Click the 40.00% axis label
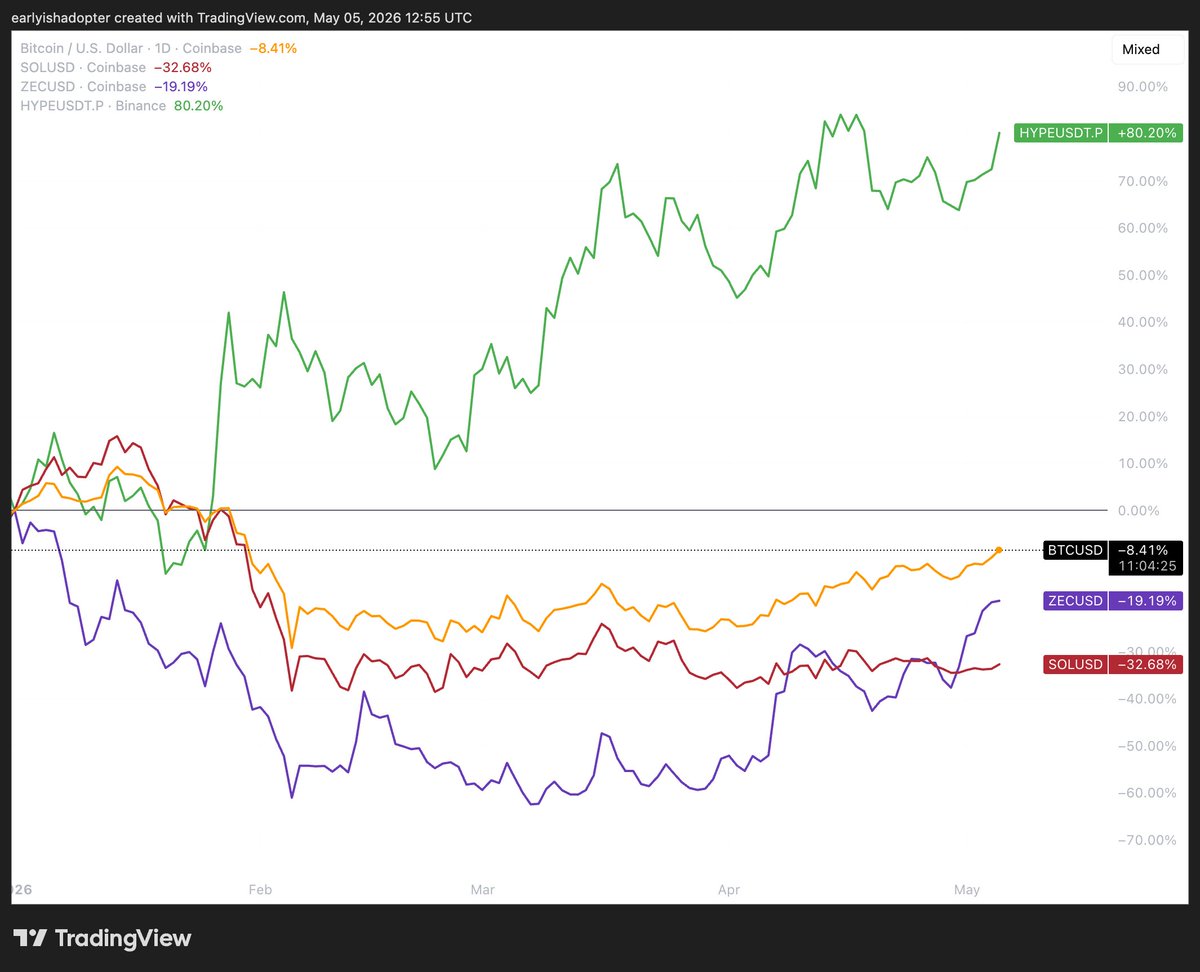1200x972 pixels. click(x=1143, y=322)
